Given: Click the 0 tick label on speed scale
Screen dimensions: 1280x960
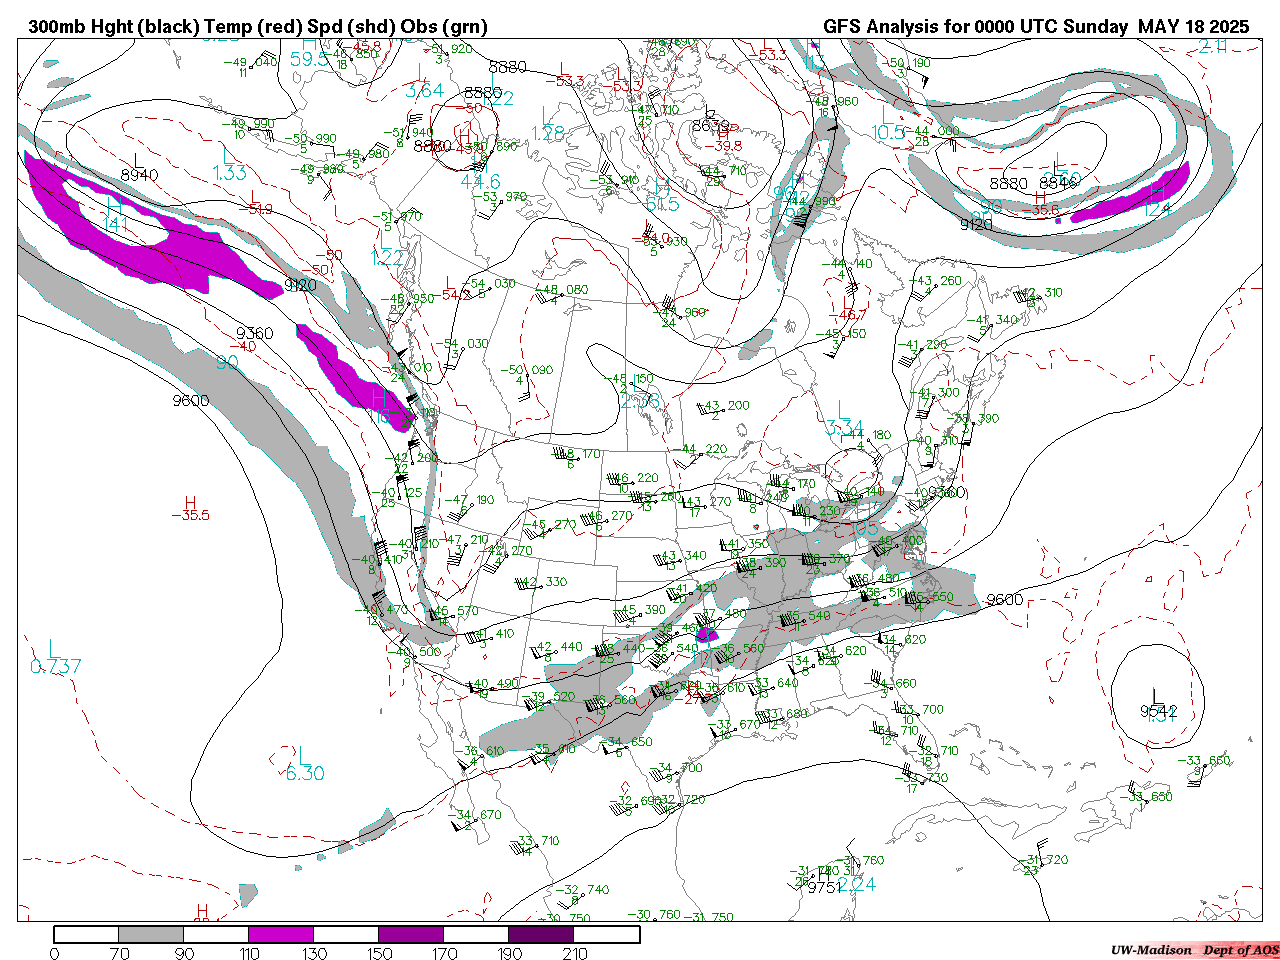Looking at the screenshot, I should pos(54,953).
